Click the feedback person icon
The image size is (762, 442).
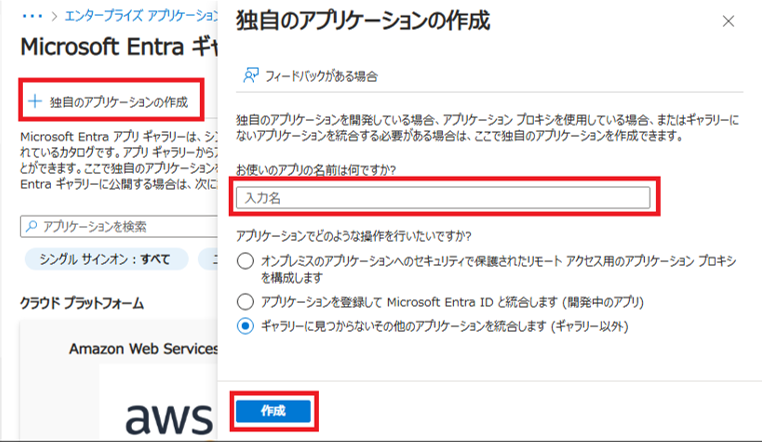pyautogui.click(x=251, y=76)
